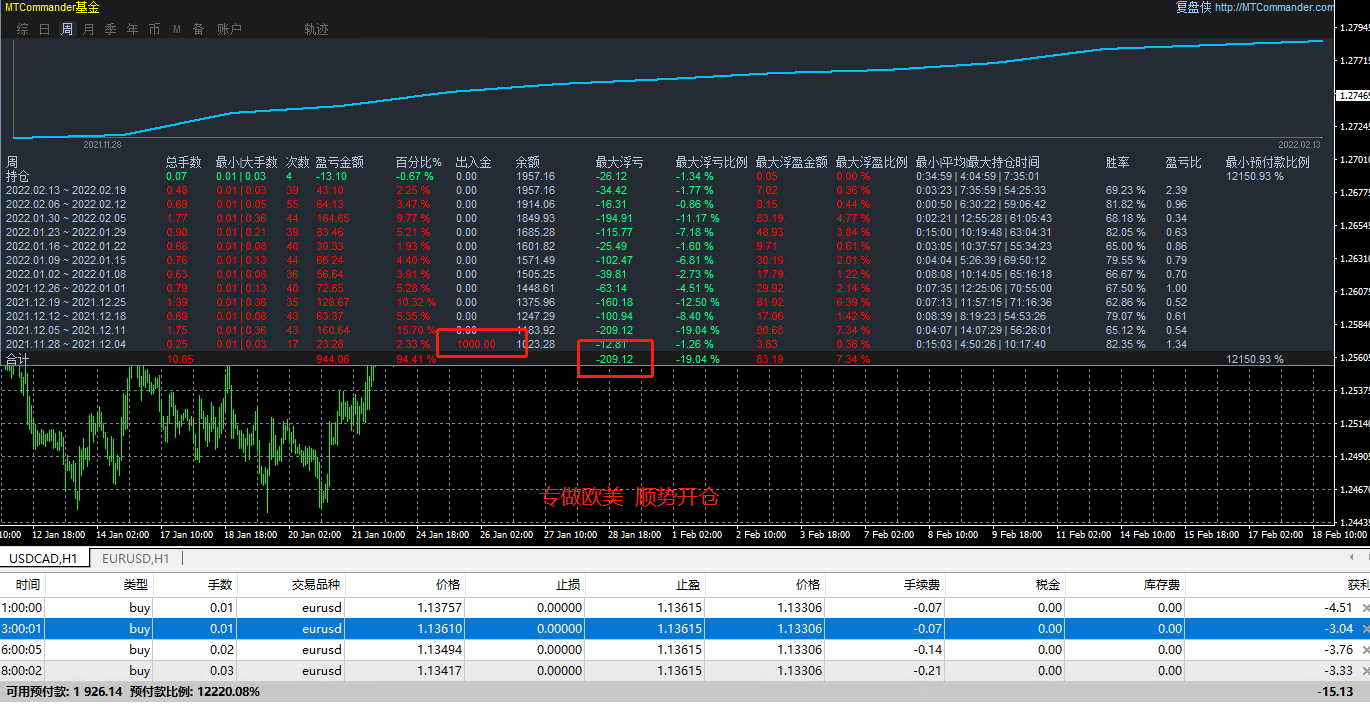This screenshot has width=1370, height=716.
Task: Click the 出入金 column heading
Action: (x=473, y=162)
